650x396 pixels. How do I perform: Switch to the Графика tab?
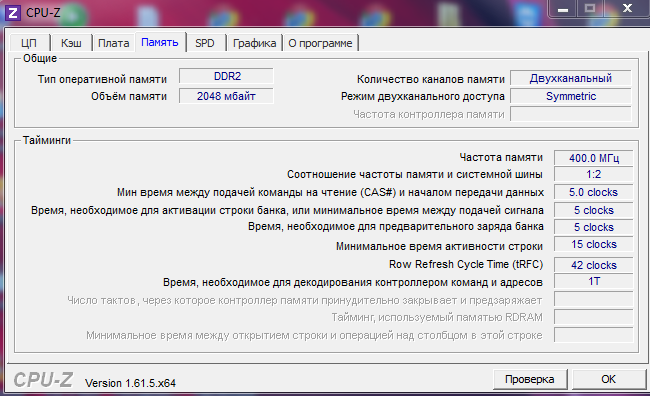[255, 43]
